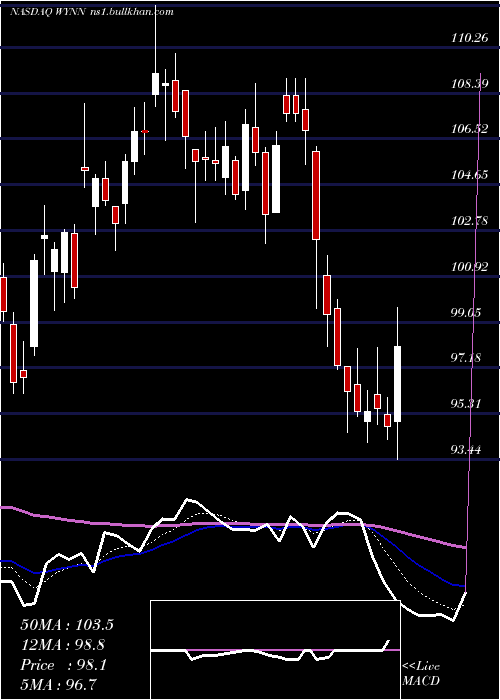Click the large red candle dropping below 104.65
The width and height of the screenshot is (500, 700).
[316, 196]
